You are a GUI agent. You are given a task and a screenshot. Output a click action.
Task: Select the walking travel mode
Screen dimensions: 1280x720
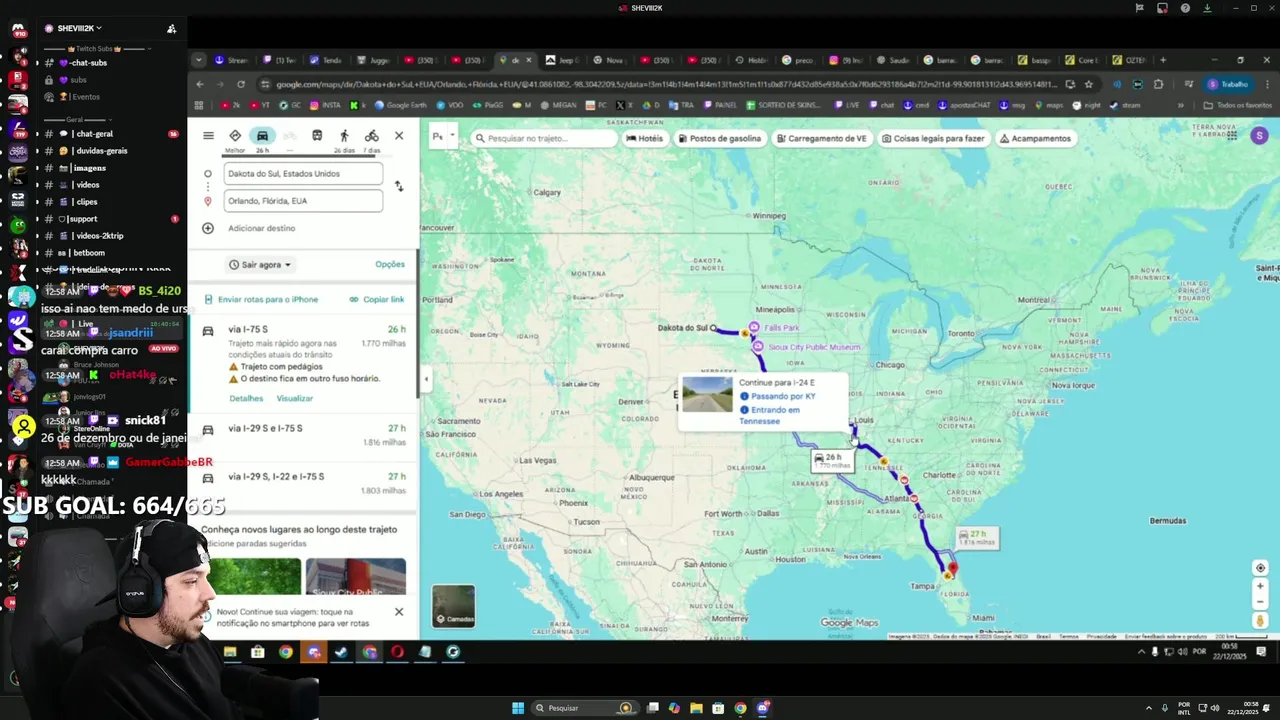coord(344,136)
